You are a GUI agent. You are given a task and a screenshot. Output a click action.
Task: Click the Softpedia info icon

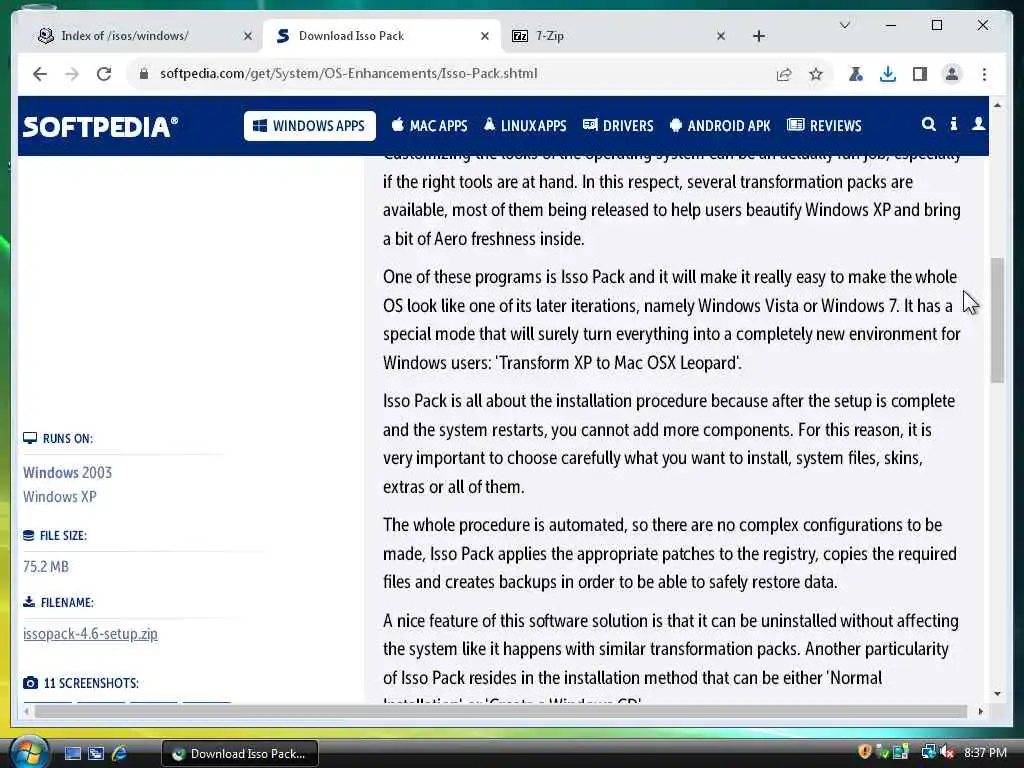(953, 124)
